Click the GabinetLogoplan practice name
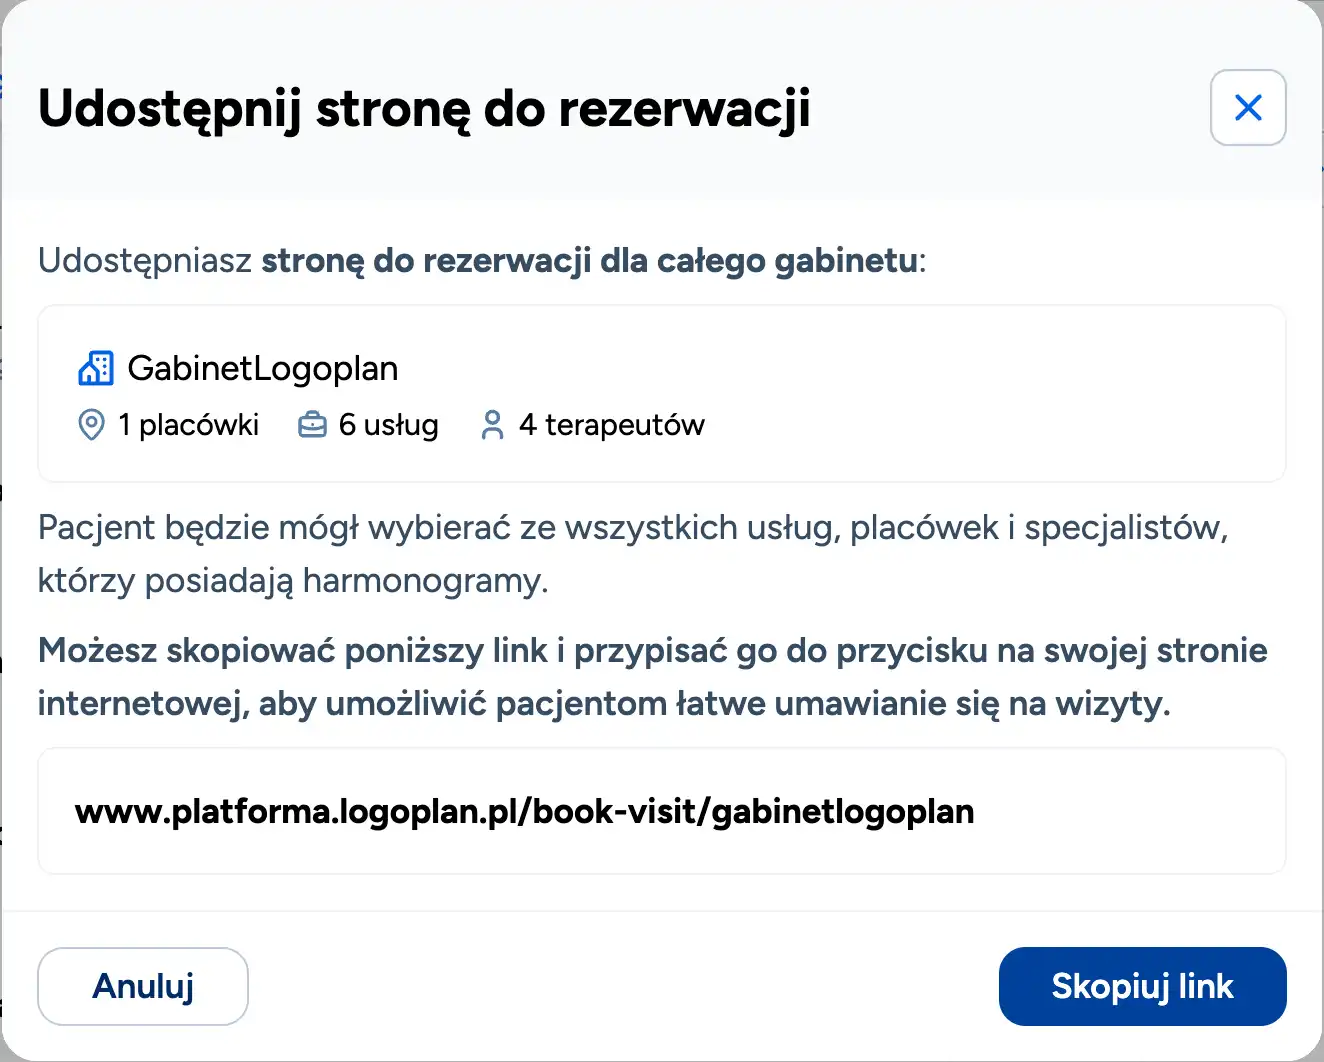 [263, 367]
